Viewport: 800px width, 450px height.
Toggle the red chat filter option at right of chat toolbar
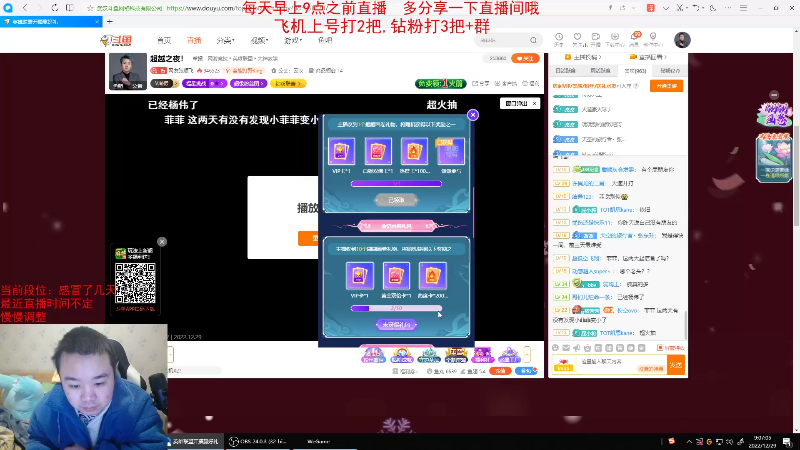[671, 348]
